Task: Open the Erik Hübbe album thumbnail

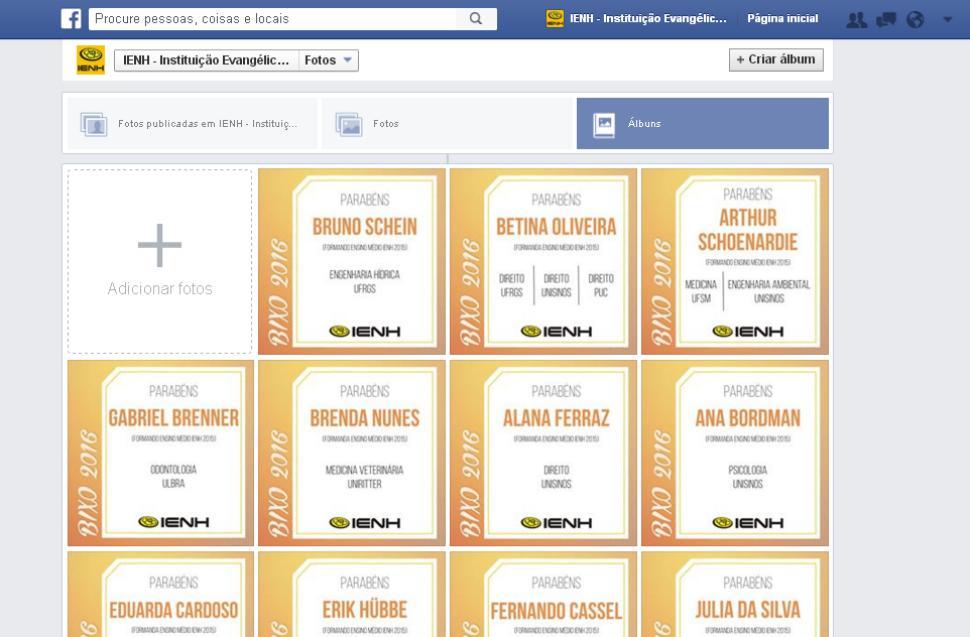Action: point(351,594)
